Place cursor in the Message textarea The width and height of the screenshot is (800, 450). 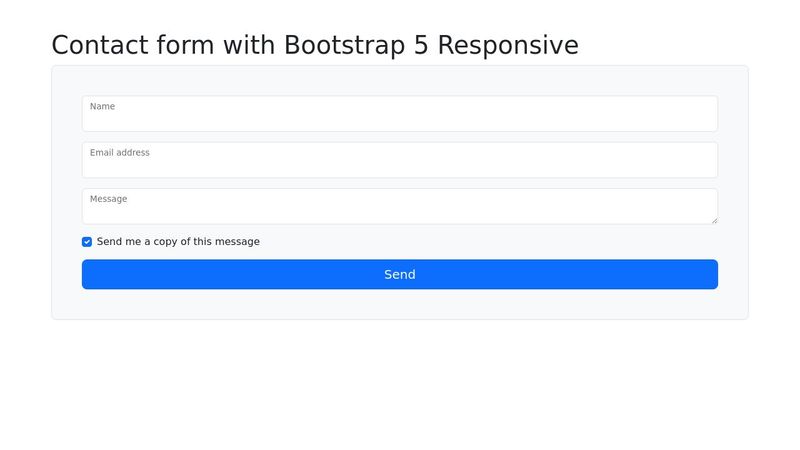[x=399, y=206]
